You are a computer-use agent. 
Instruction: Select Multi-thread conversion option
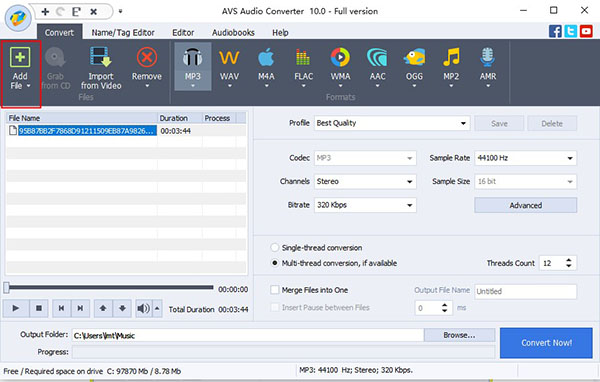[274, 263]
